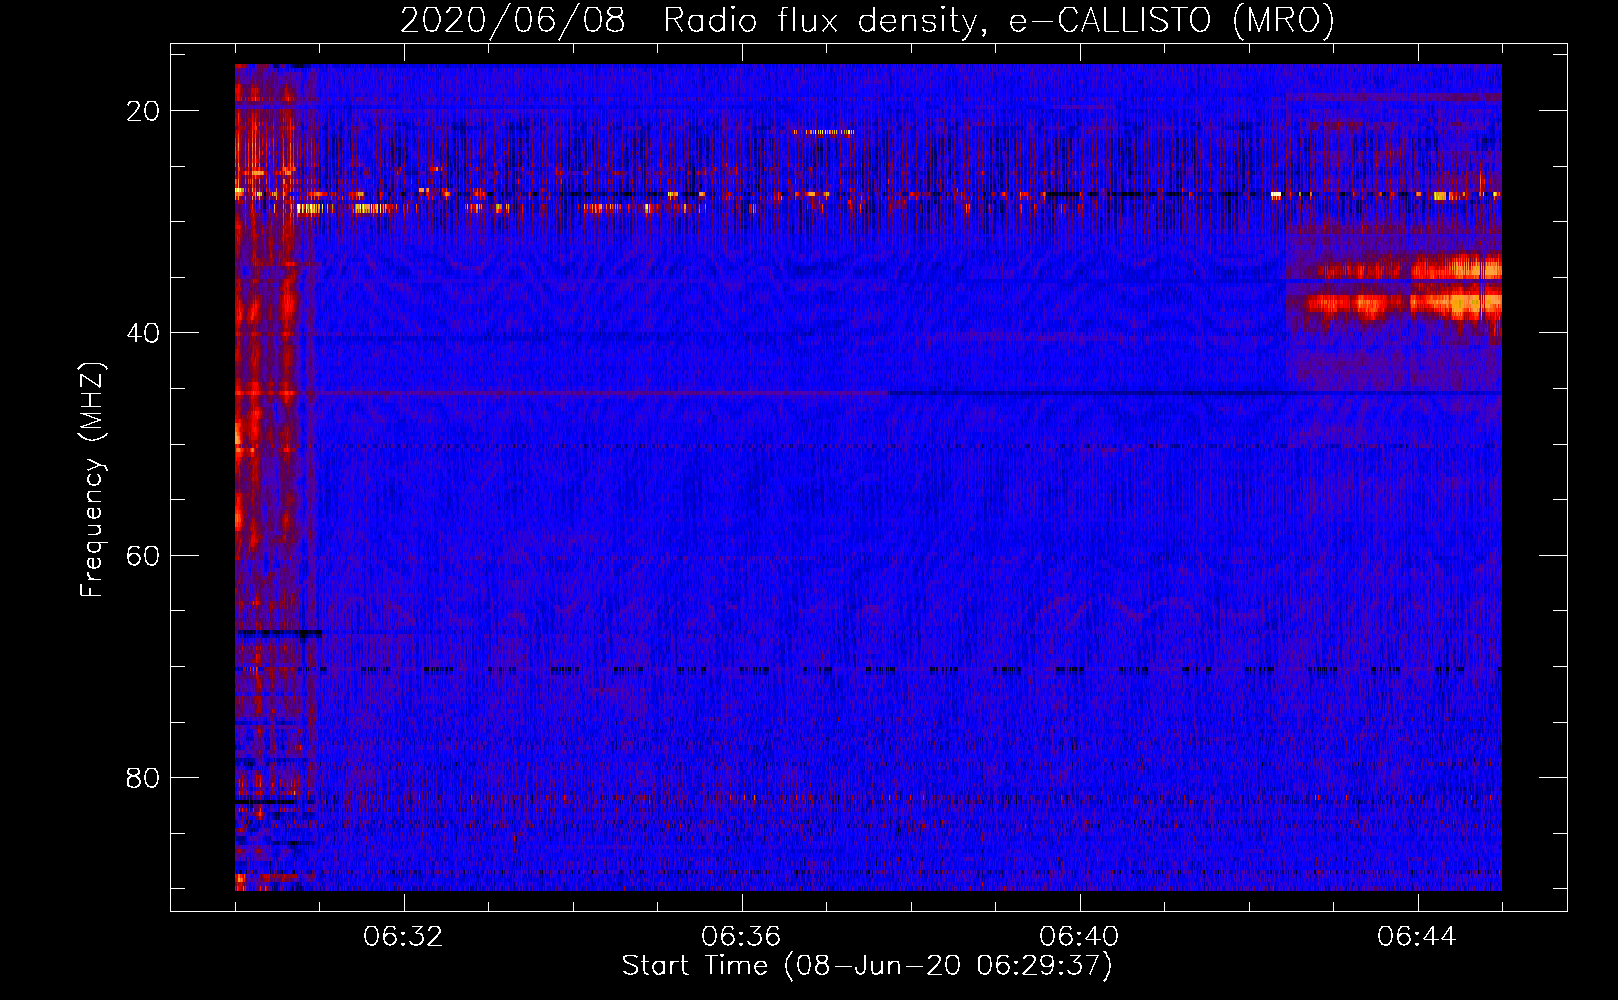This screenshot has width=1618, height=1000.
Task: Click the 06:36 time tick label
Action: (741, 937)
